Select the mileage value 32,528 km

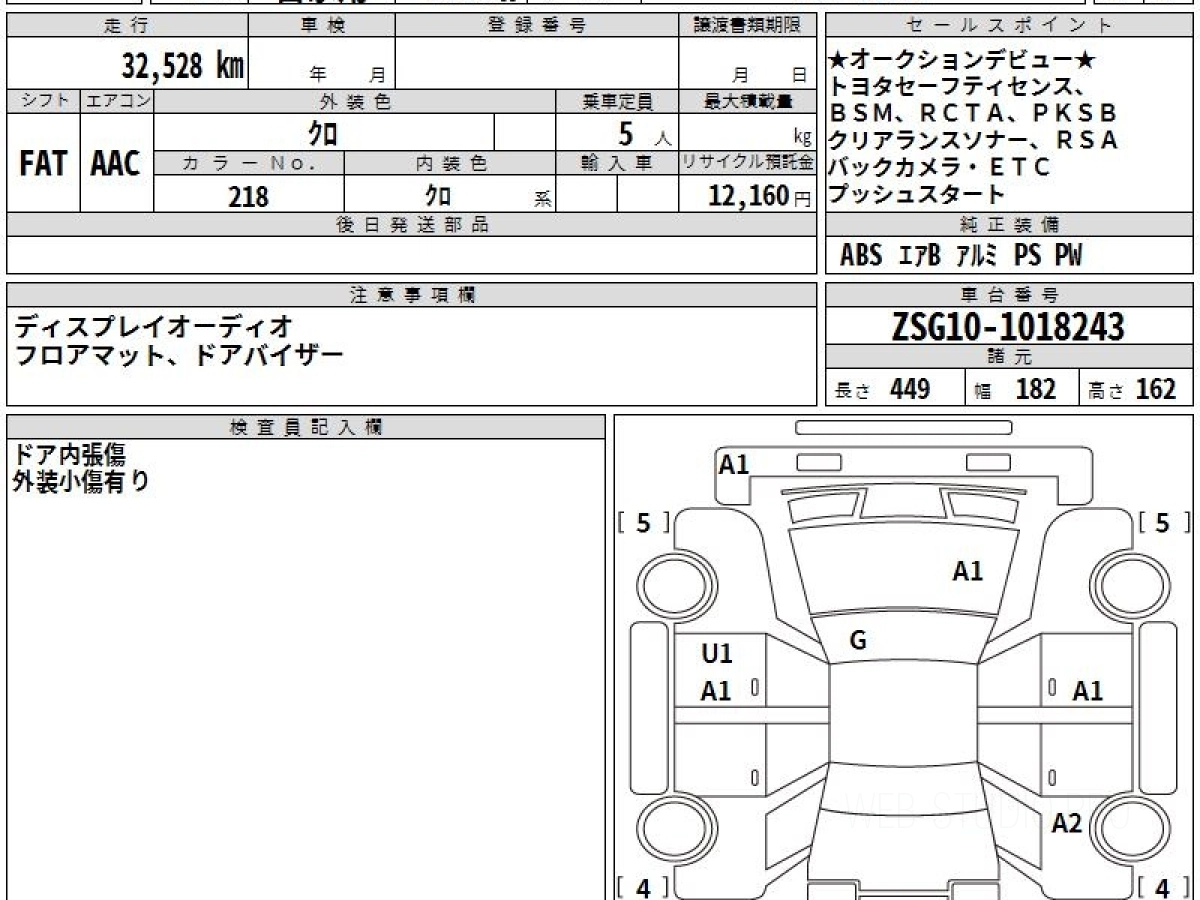click(183, 66)
